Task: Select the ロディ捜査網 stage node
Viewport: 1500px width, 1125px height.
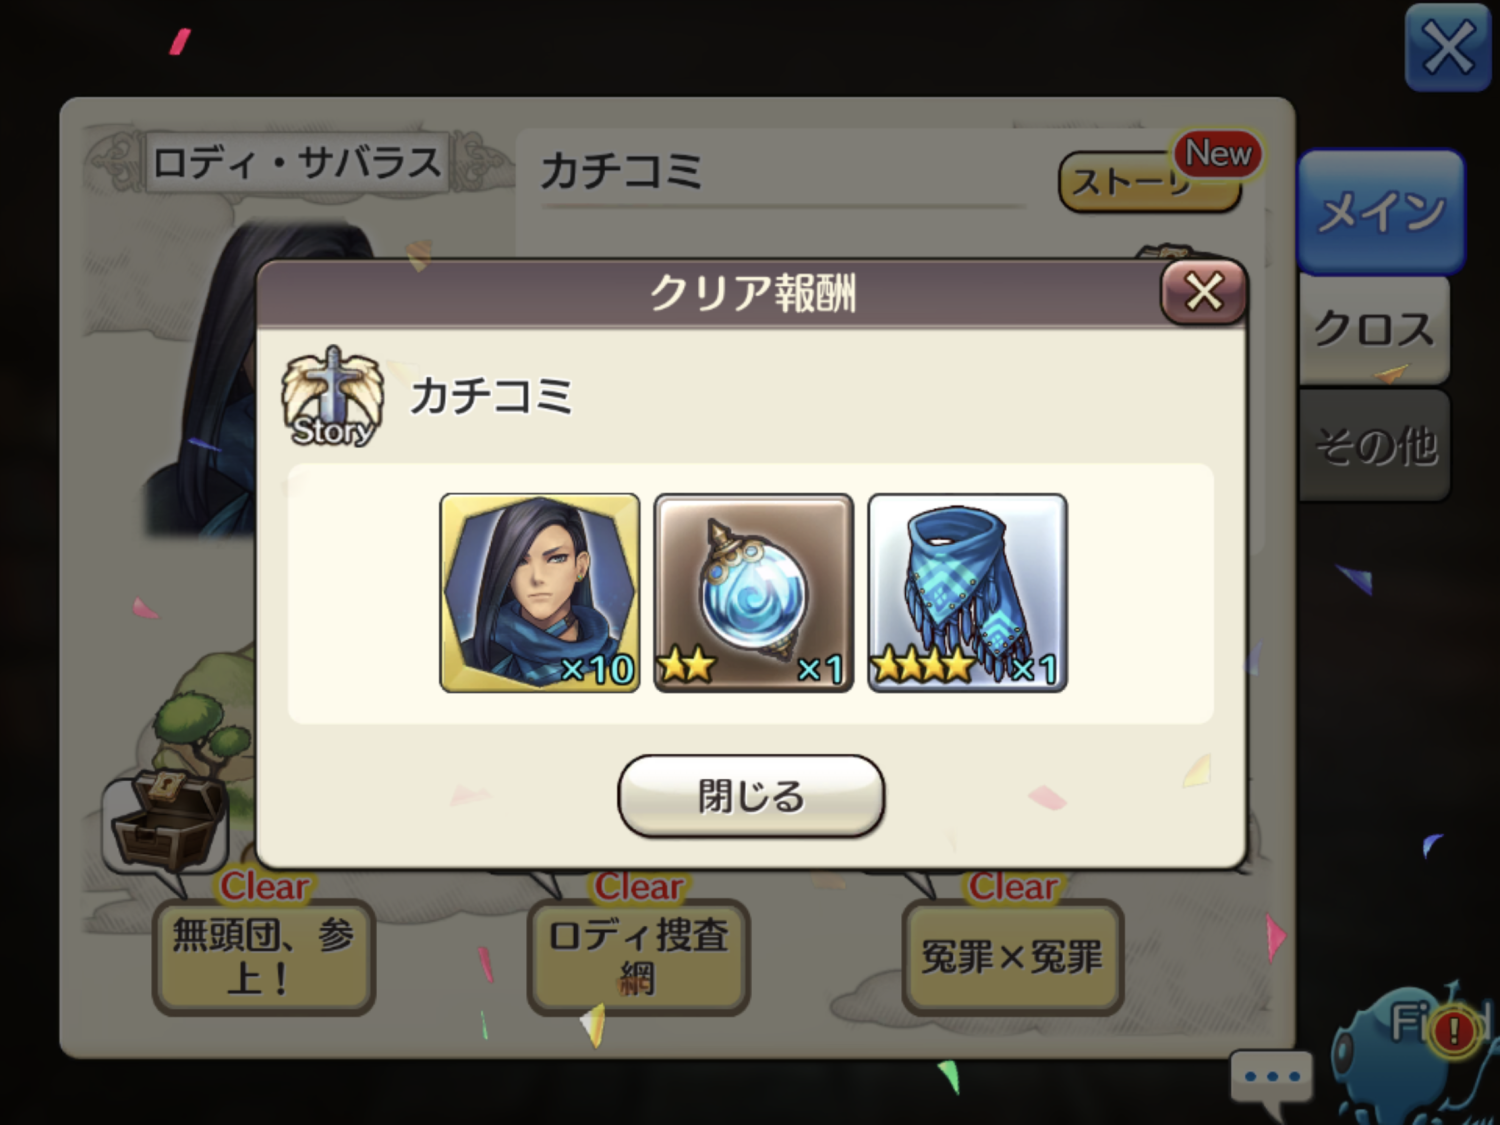Action: (638, 957)
